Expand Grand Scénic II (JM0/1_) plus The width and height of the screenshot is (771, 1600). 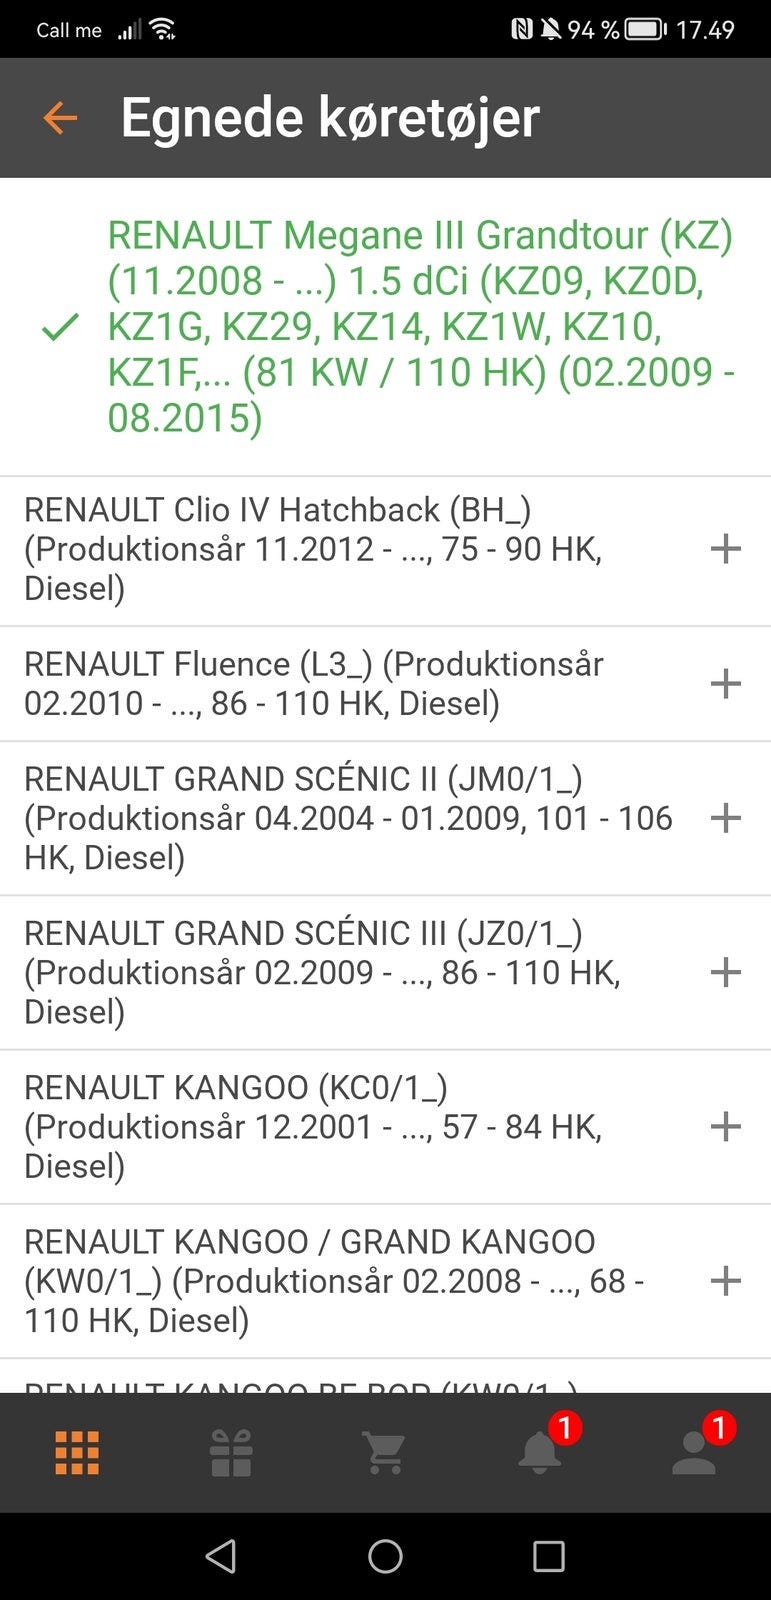click(x=725, y=818)
